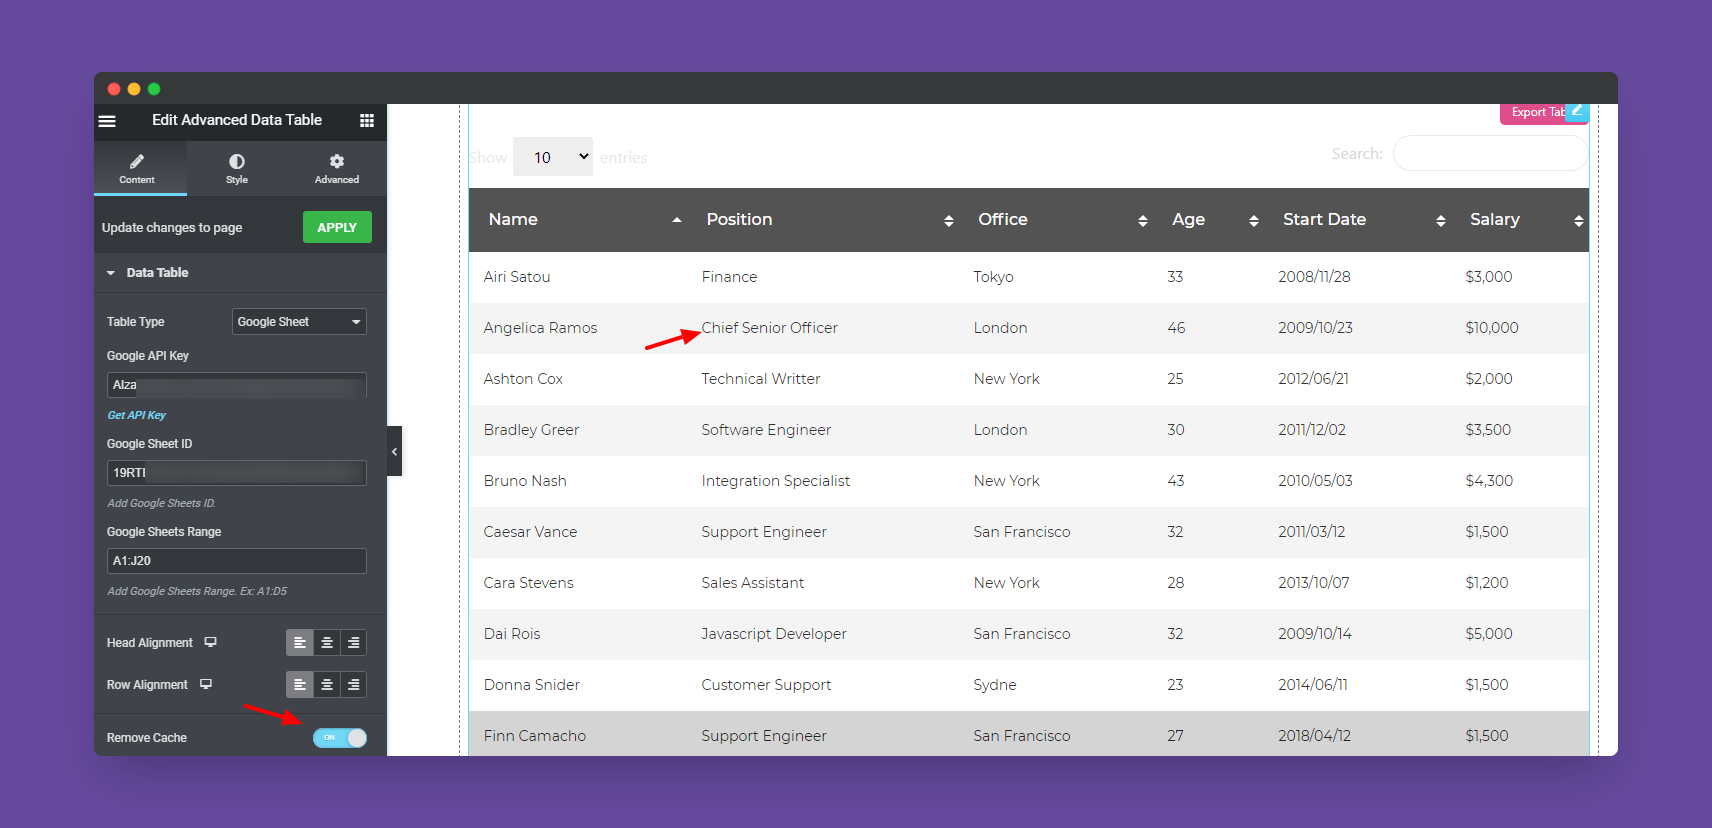Switch to the Style tab
The image size is (1712, 828).
(237, 168)
